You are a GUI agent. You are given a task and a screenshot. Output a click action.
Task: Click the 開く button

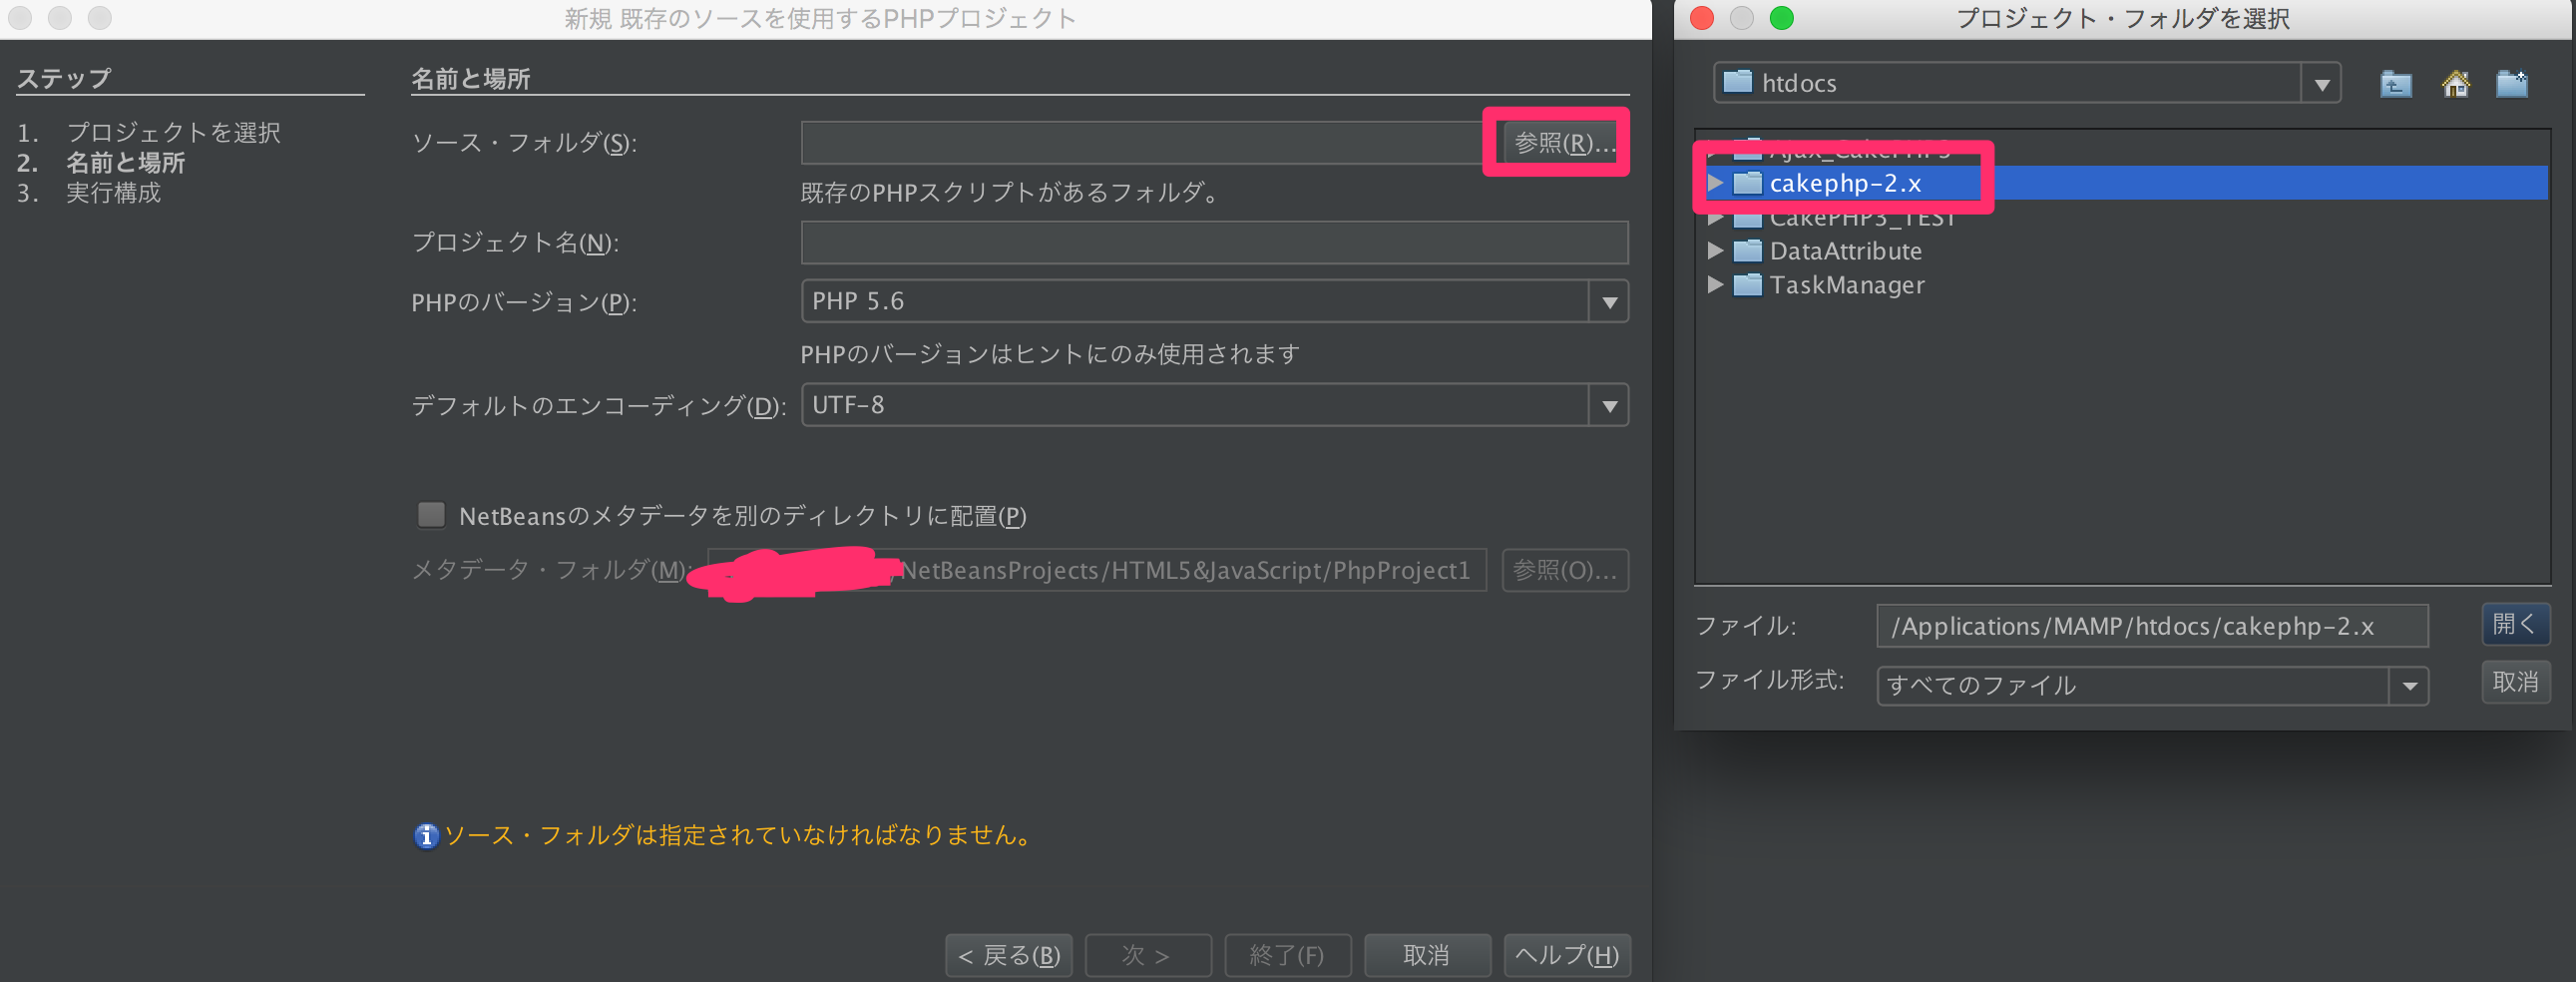[x=2515, y=624]
